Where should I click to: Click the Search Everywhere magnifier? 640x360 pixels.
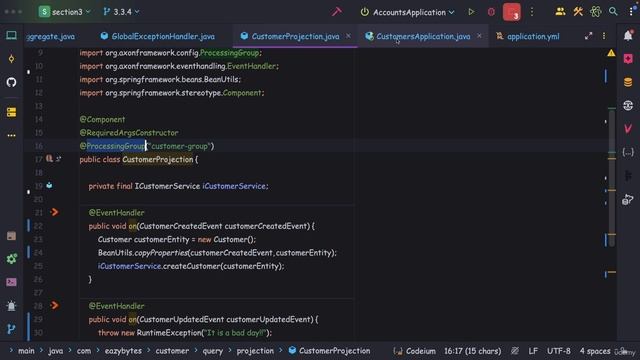tap(613, 12)
